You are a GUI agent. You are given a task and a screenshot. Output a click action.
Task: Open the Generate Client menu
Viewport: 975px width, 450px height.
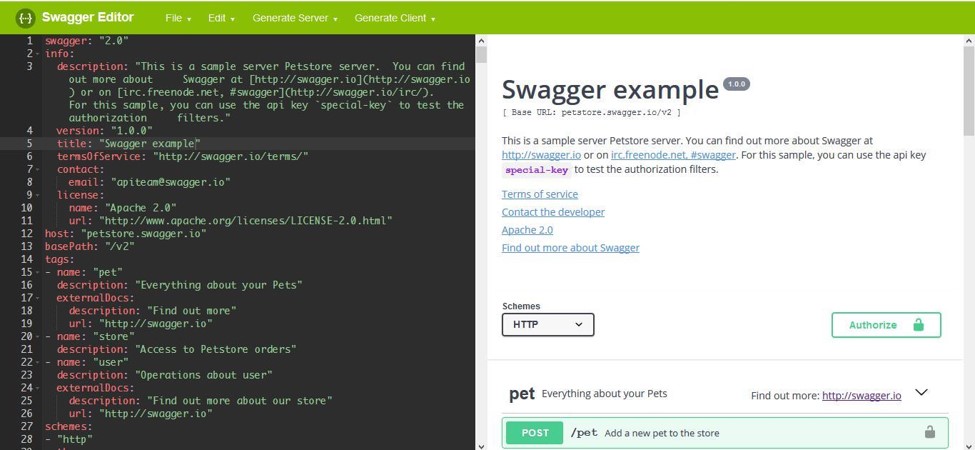click(x=395, y=18)
